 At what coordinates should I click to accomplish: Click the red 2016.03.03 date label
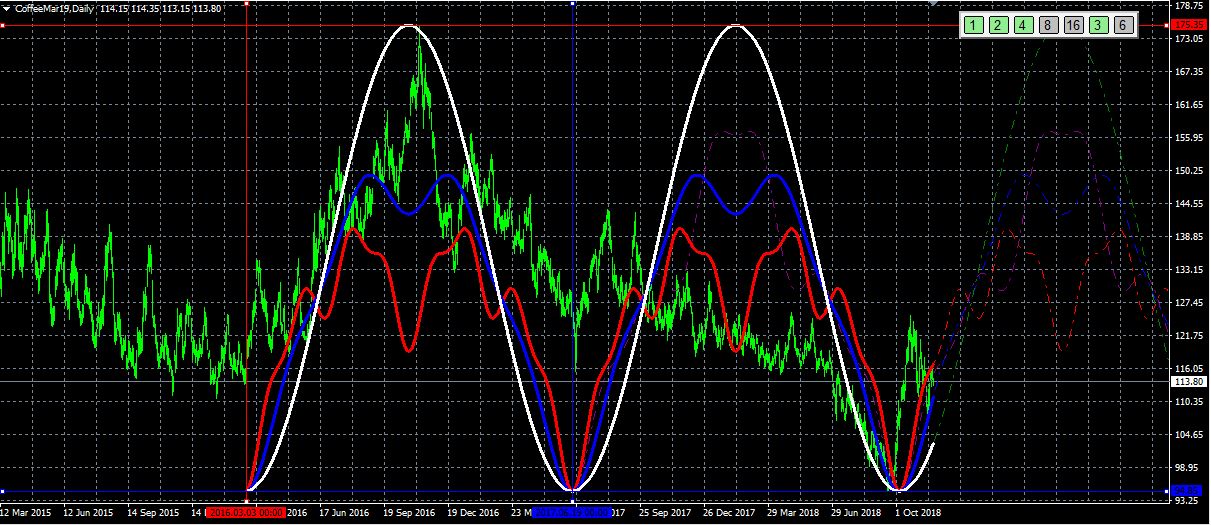click(x=246, y=512)
